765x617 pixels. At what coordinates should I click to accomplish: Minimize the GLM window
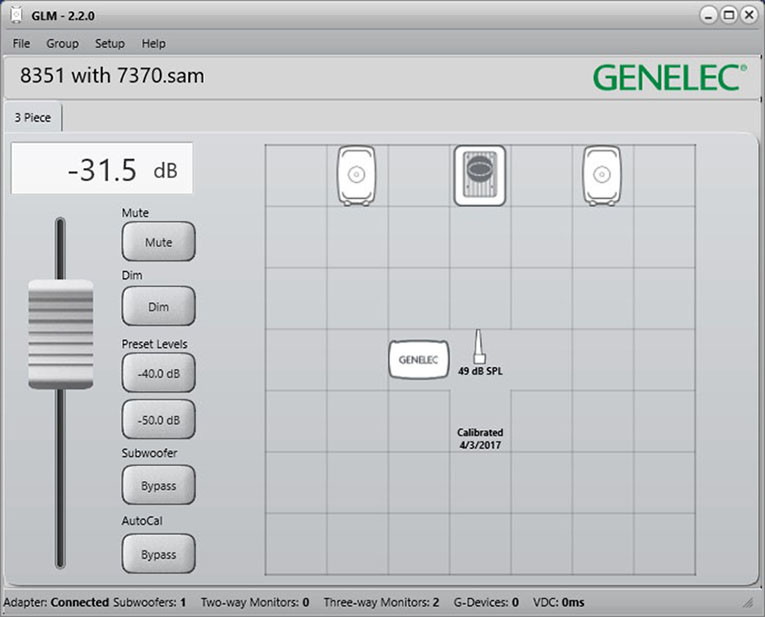(708, 15)
